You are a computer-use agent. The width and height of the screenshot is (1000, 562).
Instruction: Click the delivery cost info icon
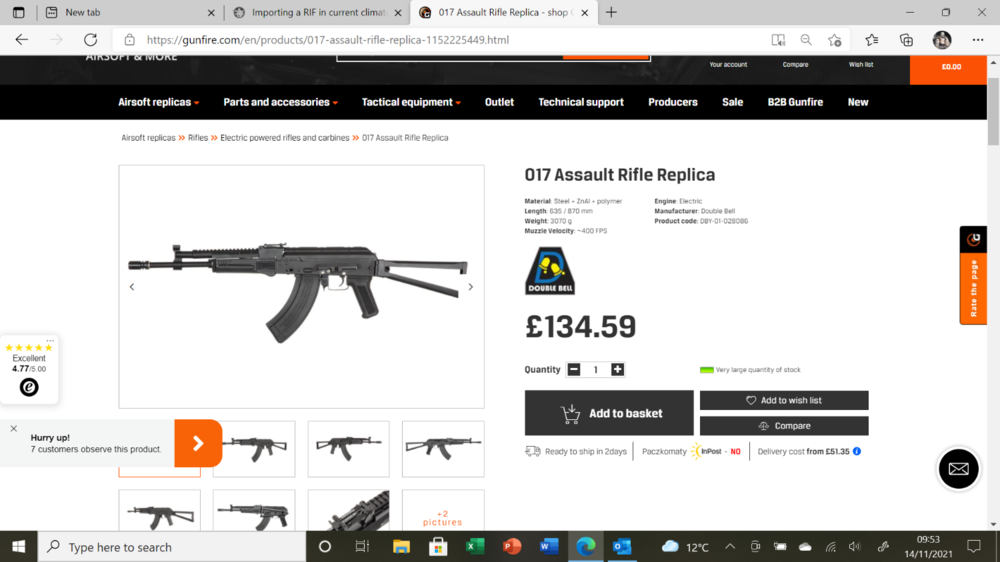[857, 451]
